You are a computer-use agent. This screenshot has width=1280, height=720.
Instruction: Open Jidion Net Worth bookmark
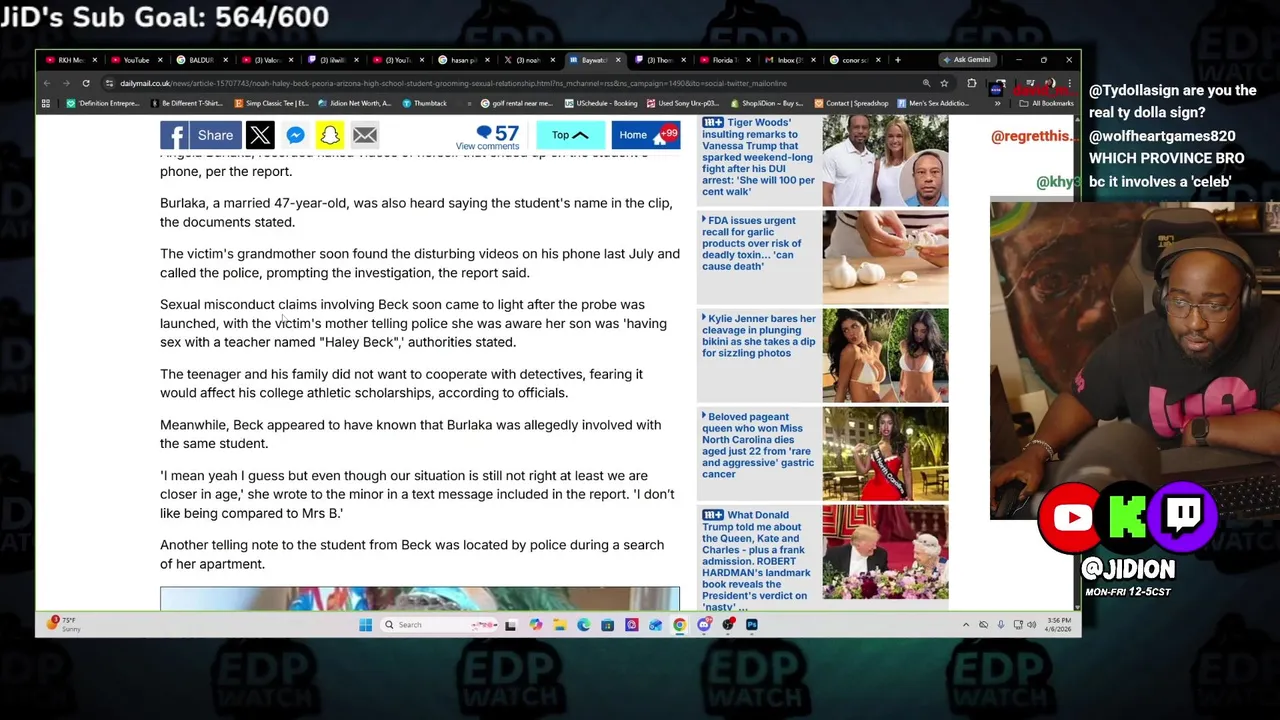pyautogui.click(x=355, y=103)
